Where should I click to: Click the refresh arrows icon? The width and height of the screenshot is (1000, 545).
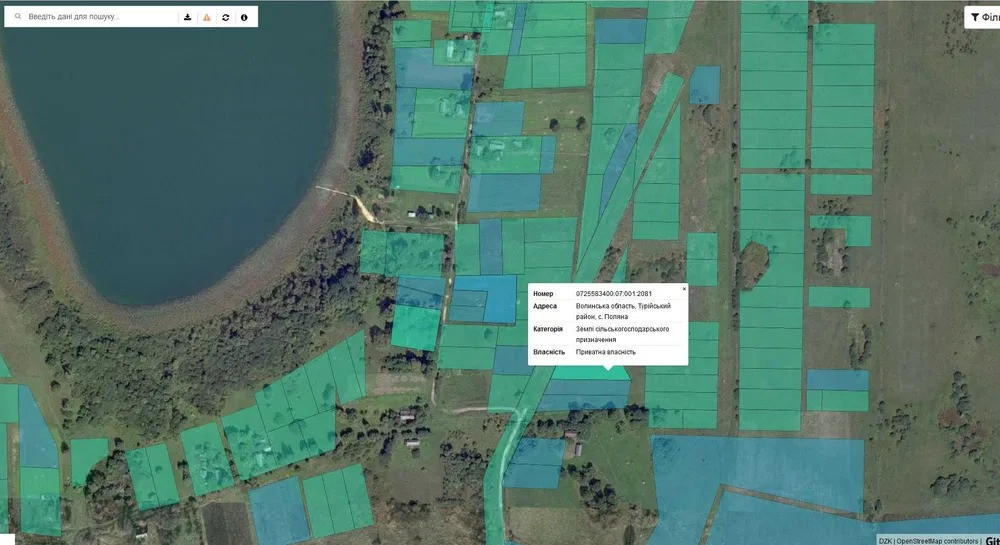pos(226,17)
